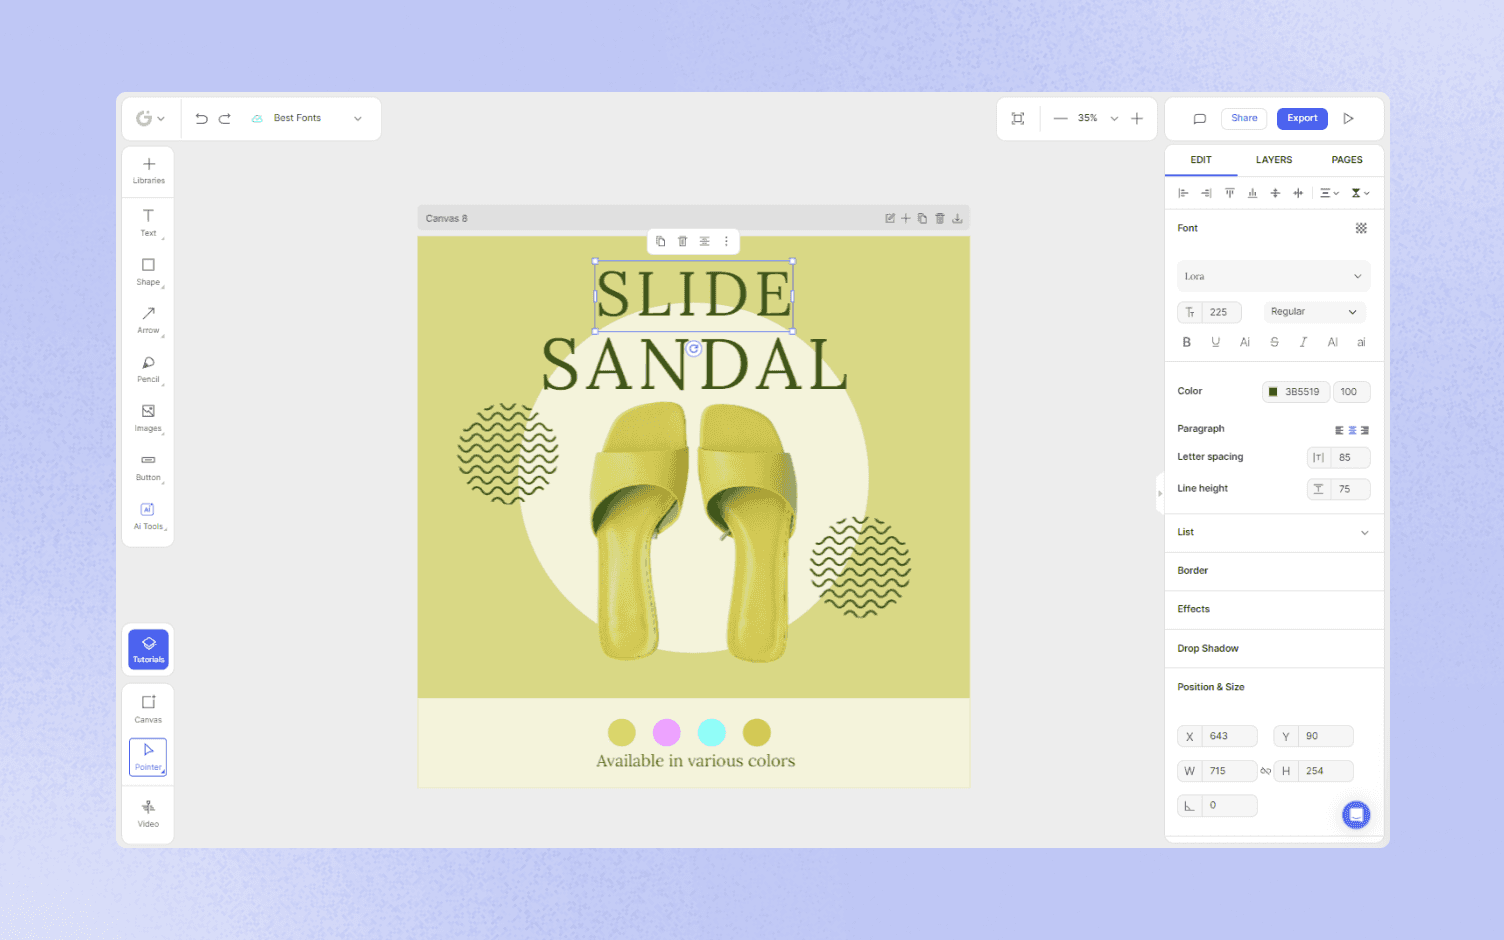Screen dimensions: 1504x940
Task: Set paragraph alignment to center
Action: click(1352, 430)
